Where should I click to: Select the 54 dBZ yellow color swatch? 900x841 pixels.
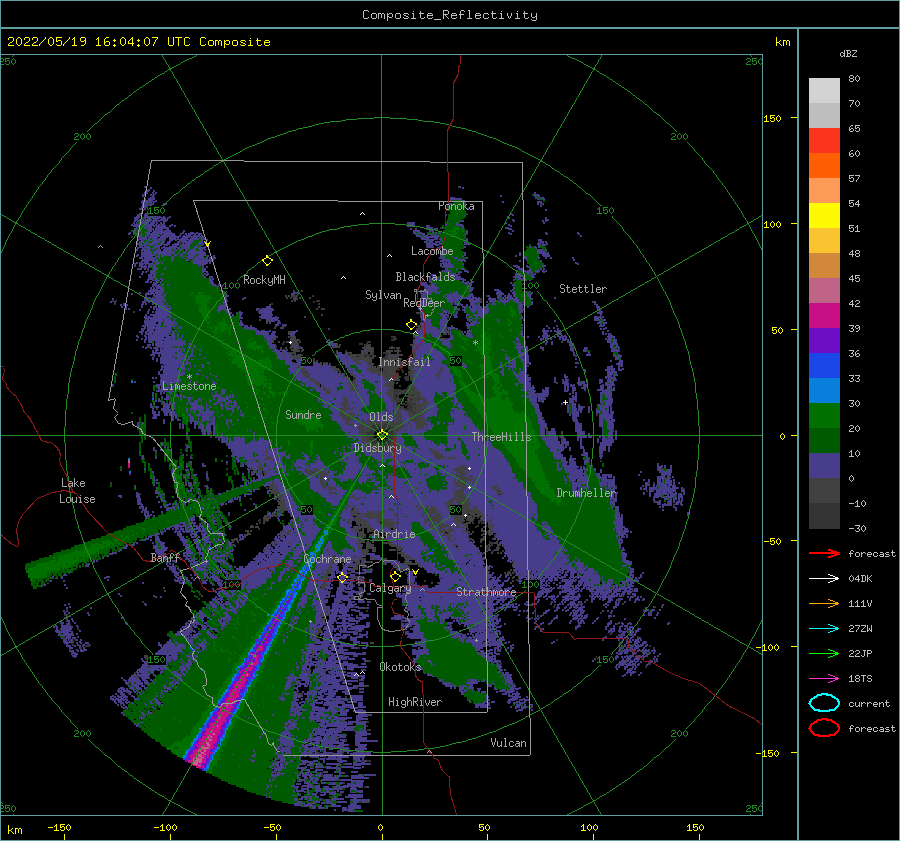(x=824, y=215)
